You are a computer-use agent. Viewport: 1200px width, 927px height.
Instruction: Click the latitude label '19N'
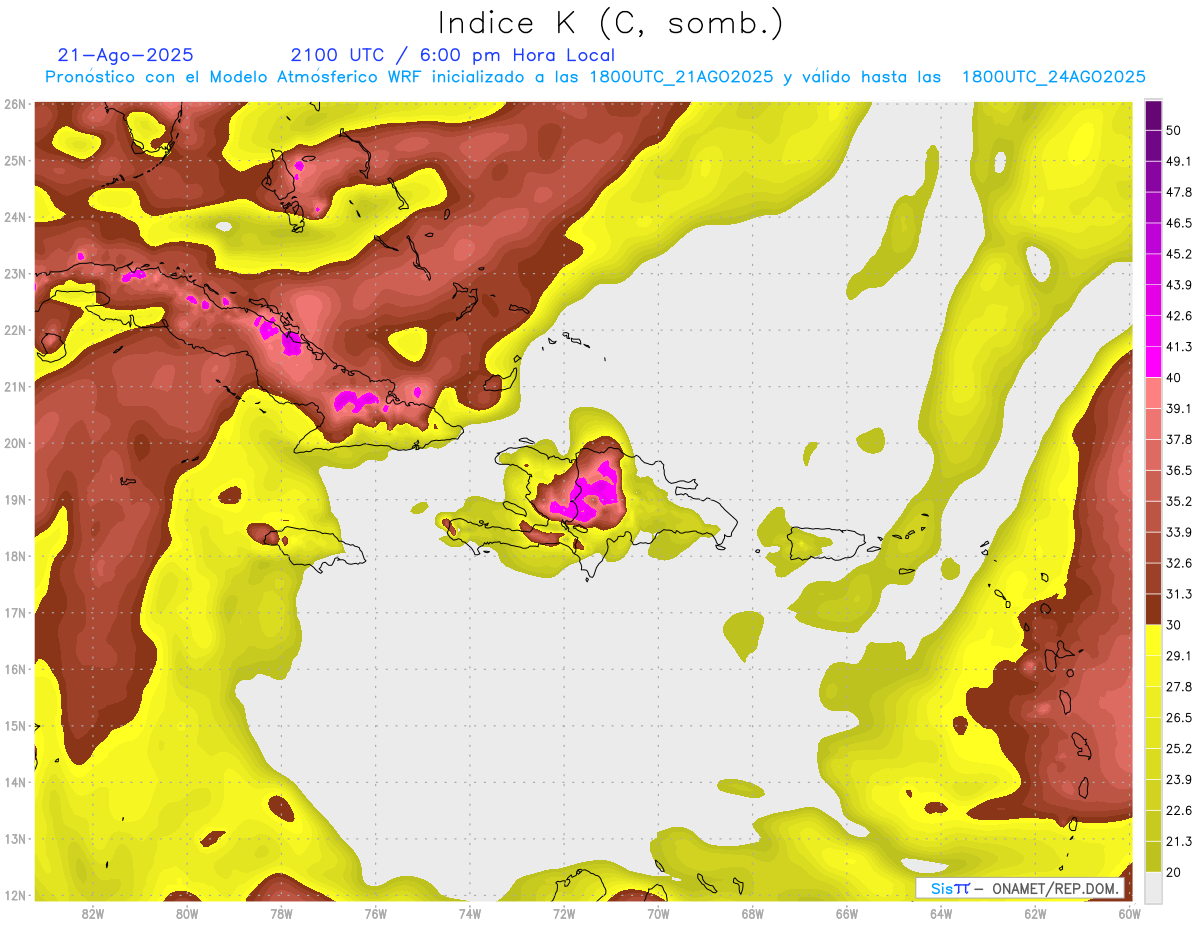click(15, 500)
